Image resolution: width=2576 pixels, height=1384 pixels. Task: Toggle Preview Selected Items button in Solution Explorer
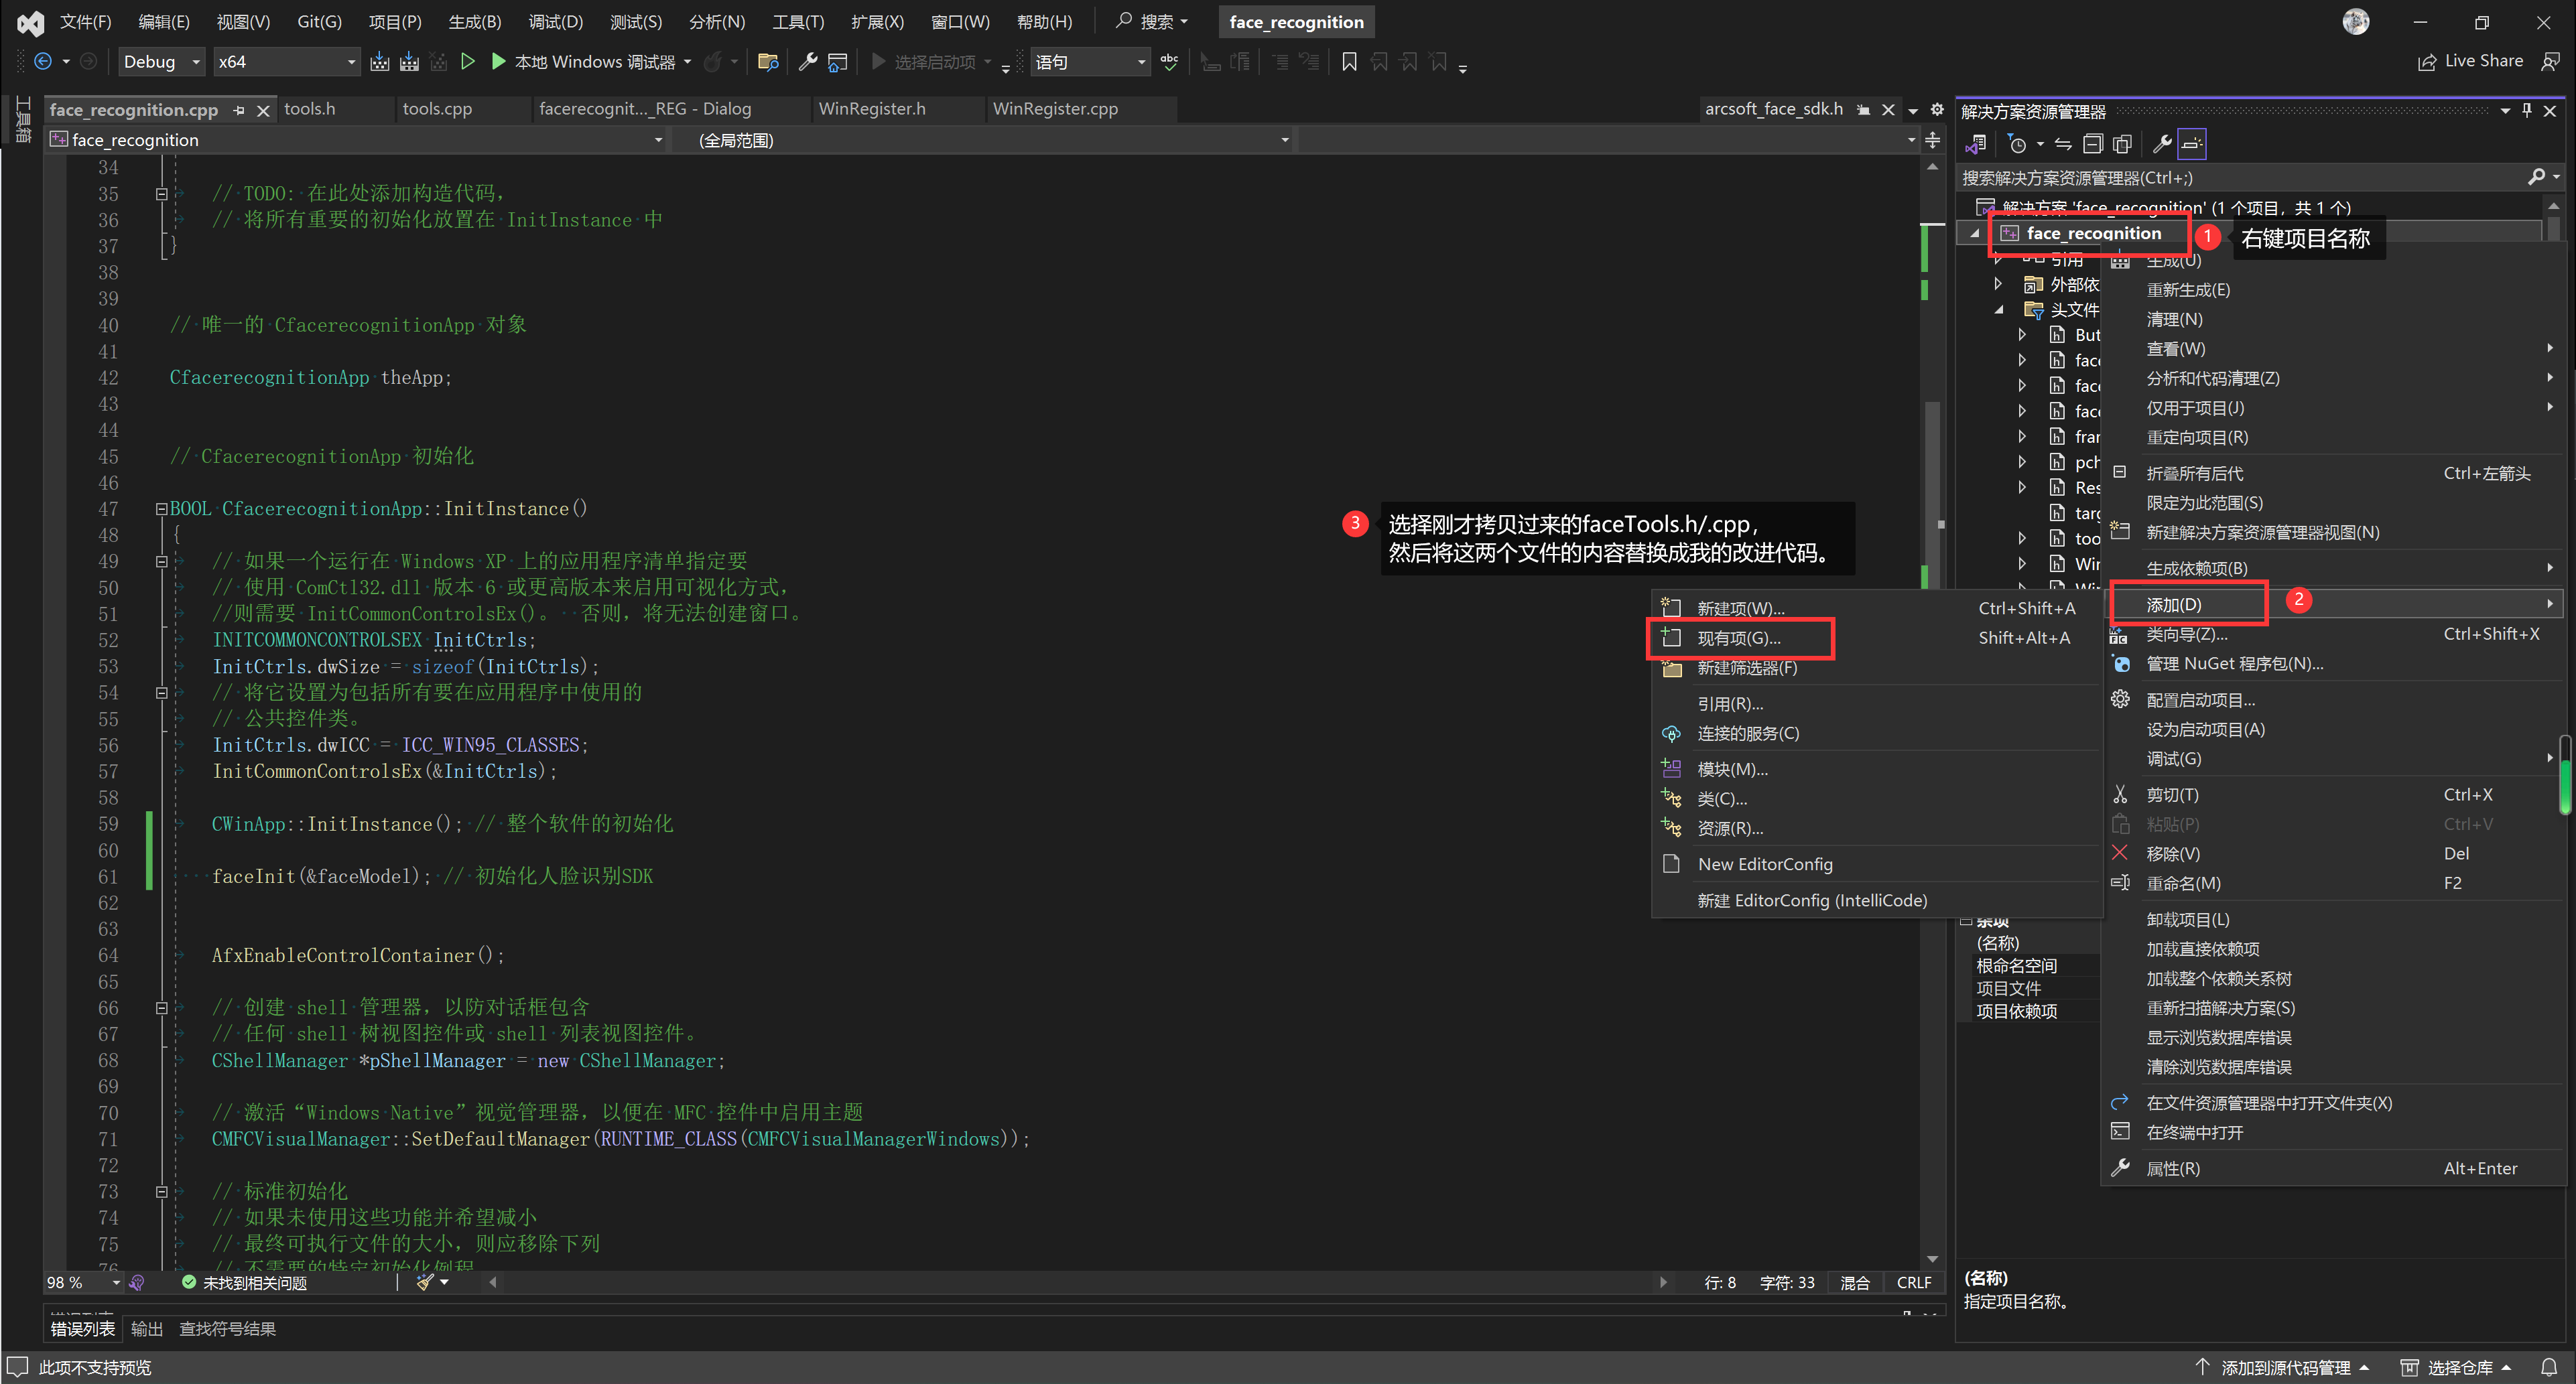click(2192, 144)
